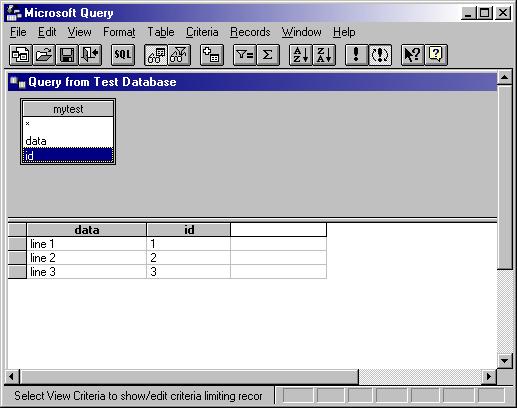Image resolution: width=517 pixels, height=408 pixels.
Task: Click the row selector for line 3
Action: (x=17, y=272)
